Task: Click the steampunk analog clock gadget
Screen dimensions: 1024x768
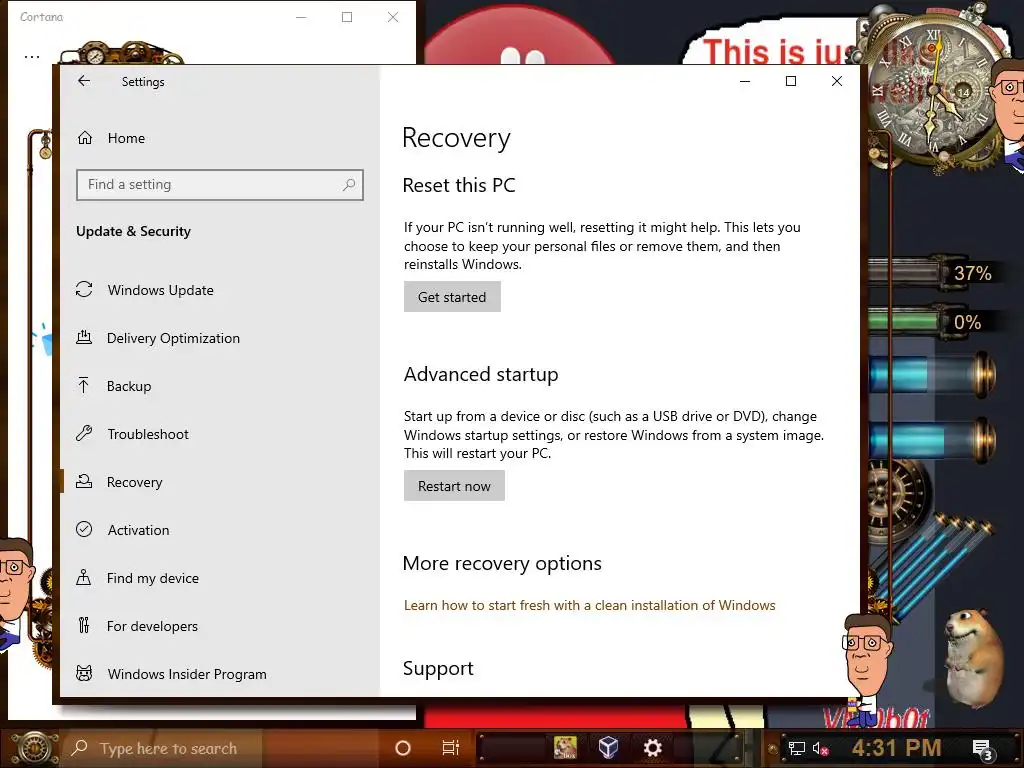Action: click(x=935, y=90)
